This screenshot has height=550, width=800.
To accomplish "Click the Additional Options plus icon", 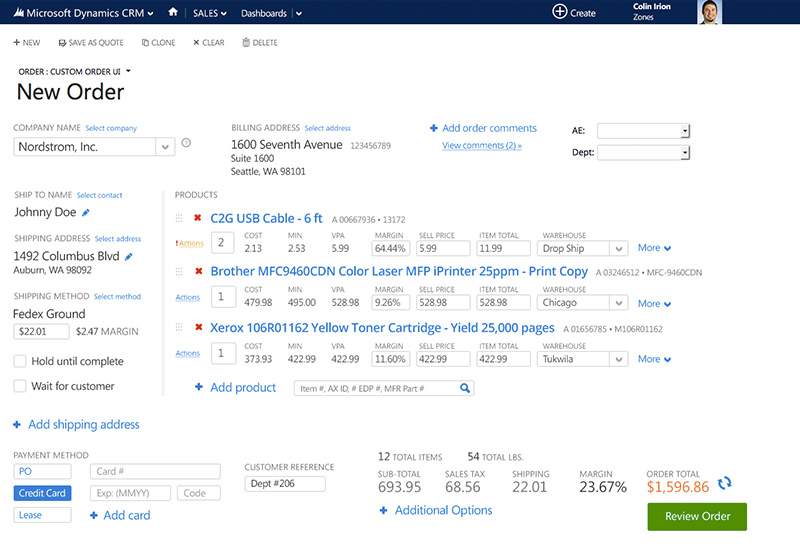I will pos(384,510).
